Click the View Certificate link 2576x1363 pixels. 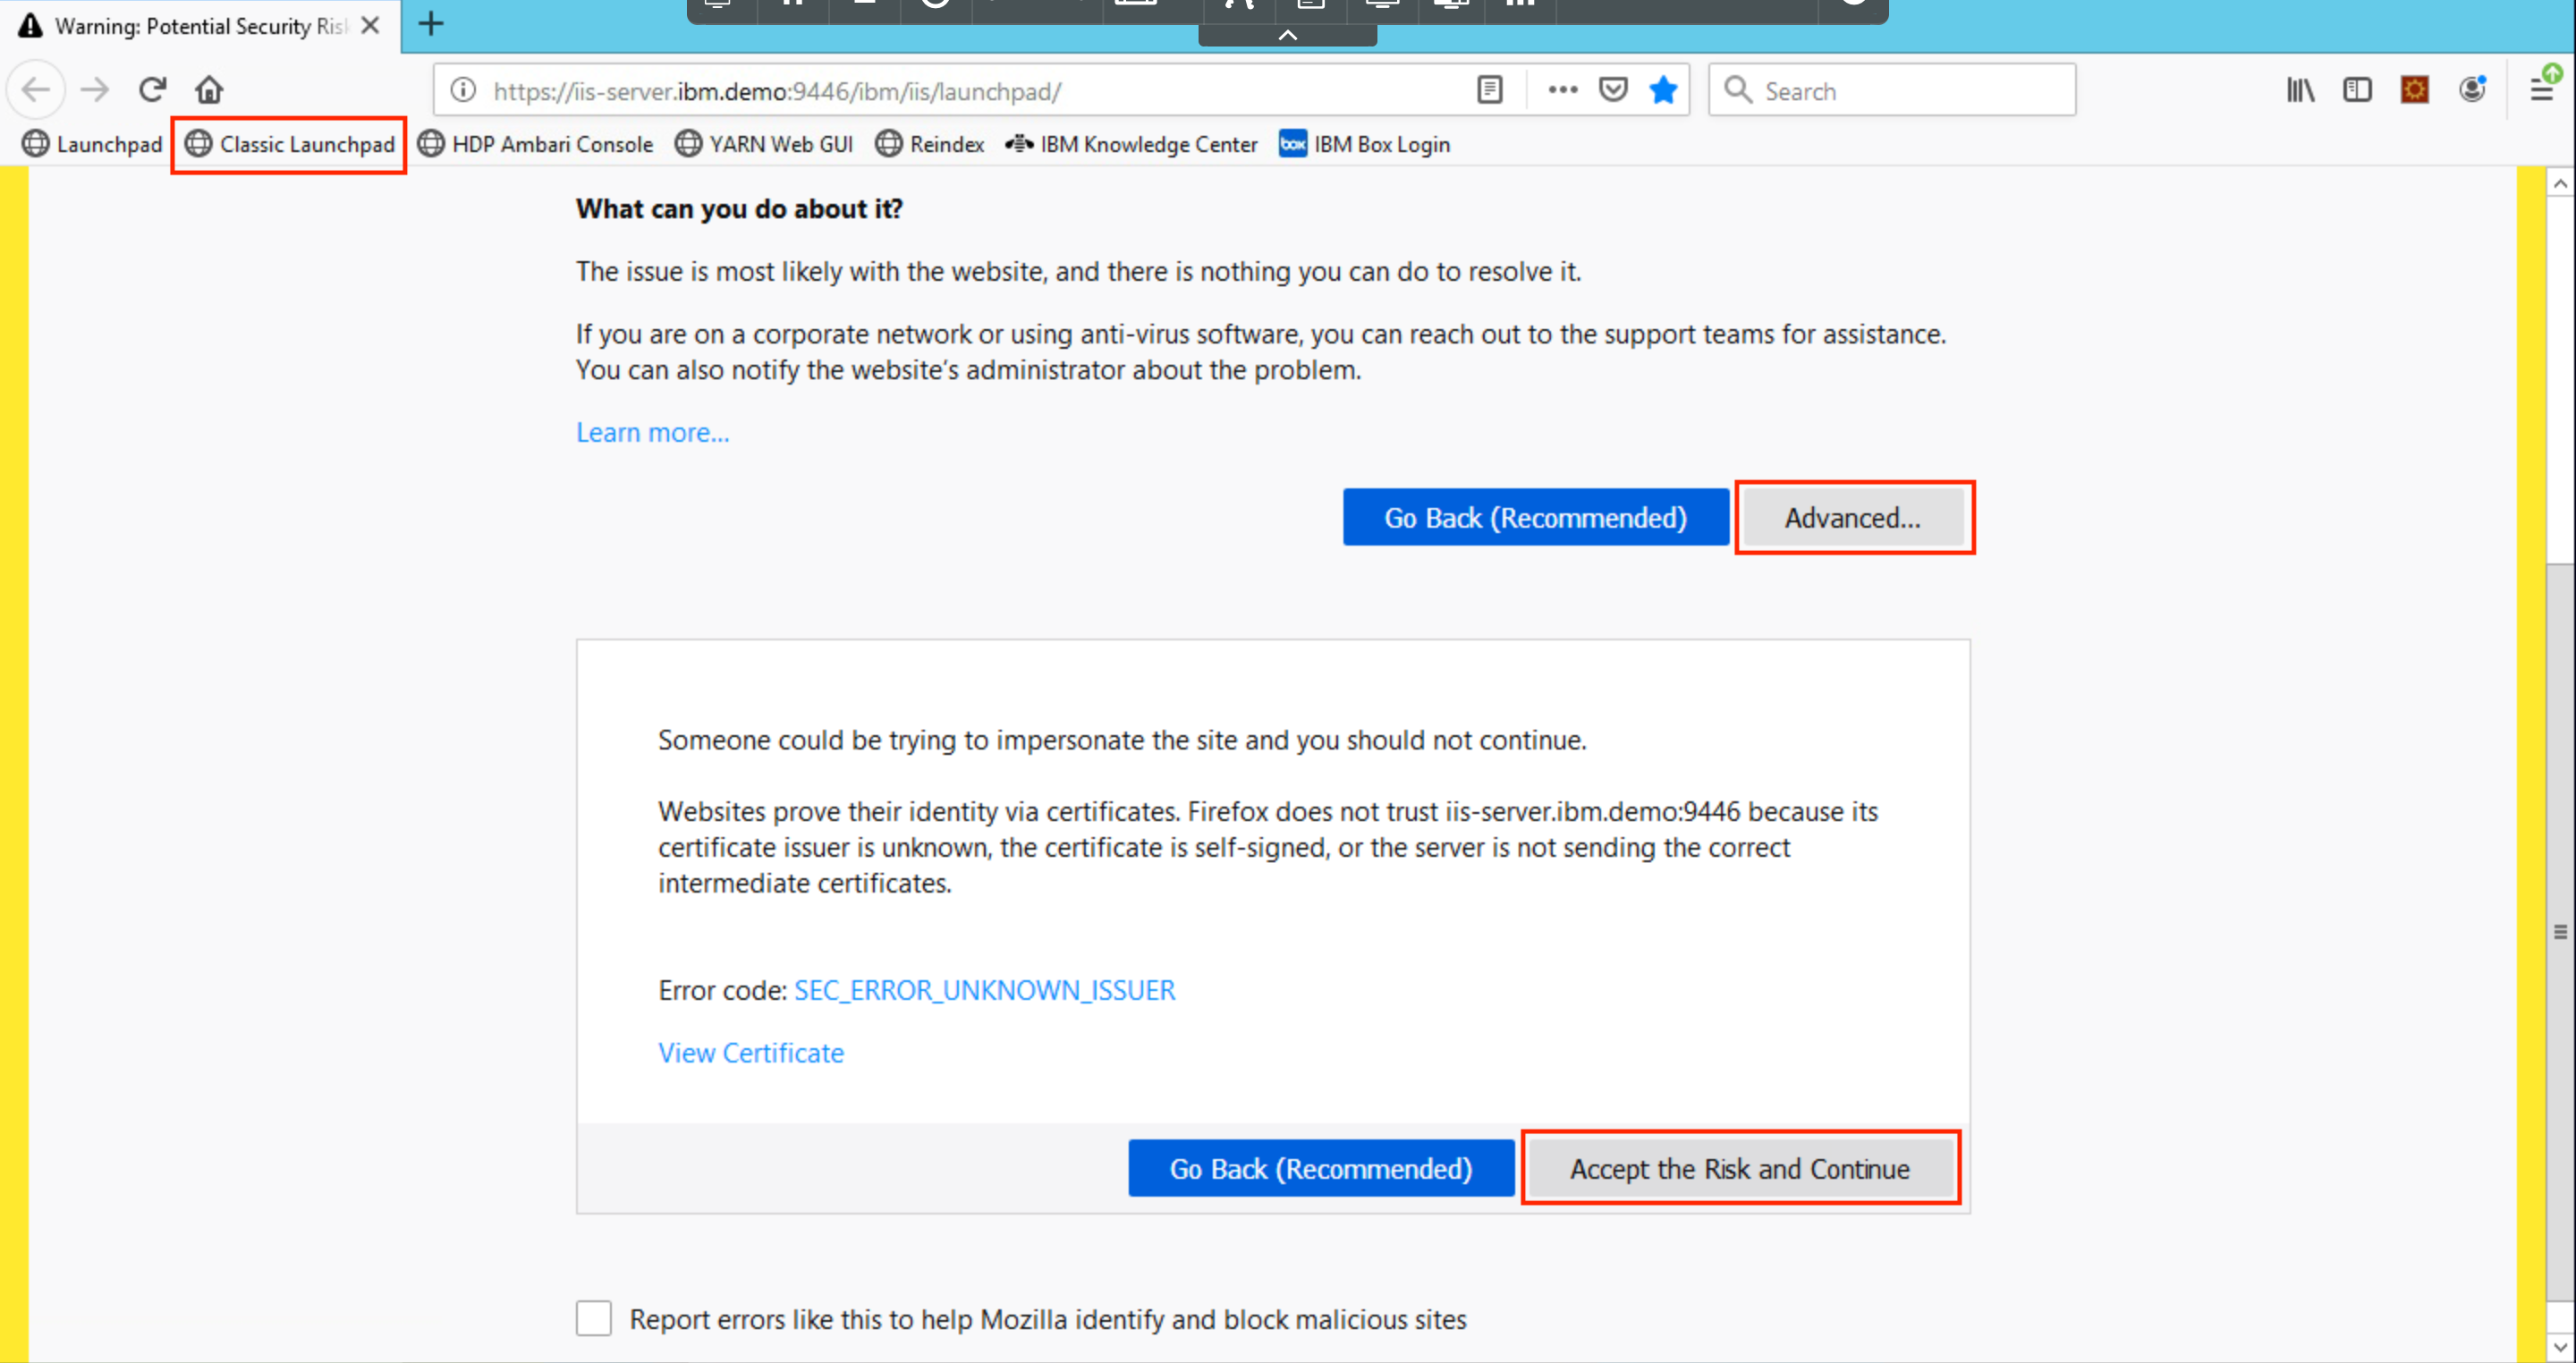click(x=750, y=1051)
